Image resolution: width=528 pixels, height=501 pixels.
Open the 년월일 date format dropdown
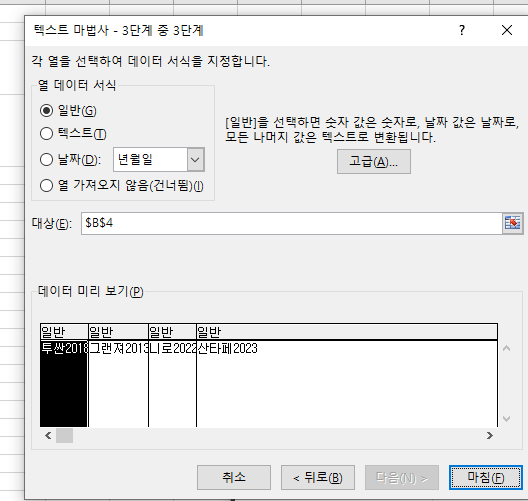196,160
